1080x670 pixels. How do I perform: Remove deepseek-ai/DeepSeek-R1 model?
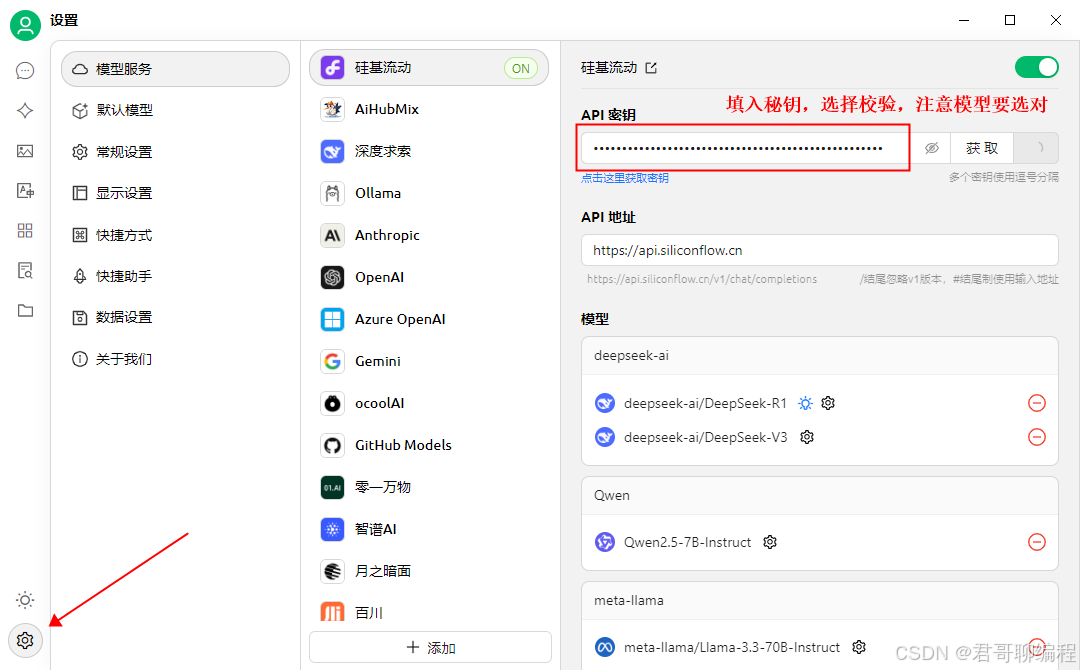click(x=1037, y=403)
